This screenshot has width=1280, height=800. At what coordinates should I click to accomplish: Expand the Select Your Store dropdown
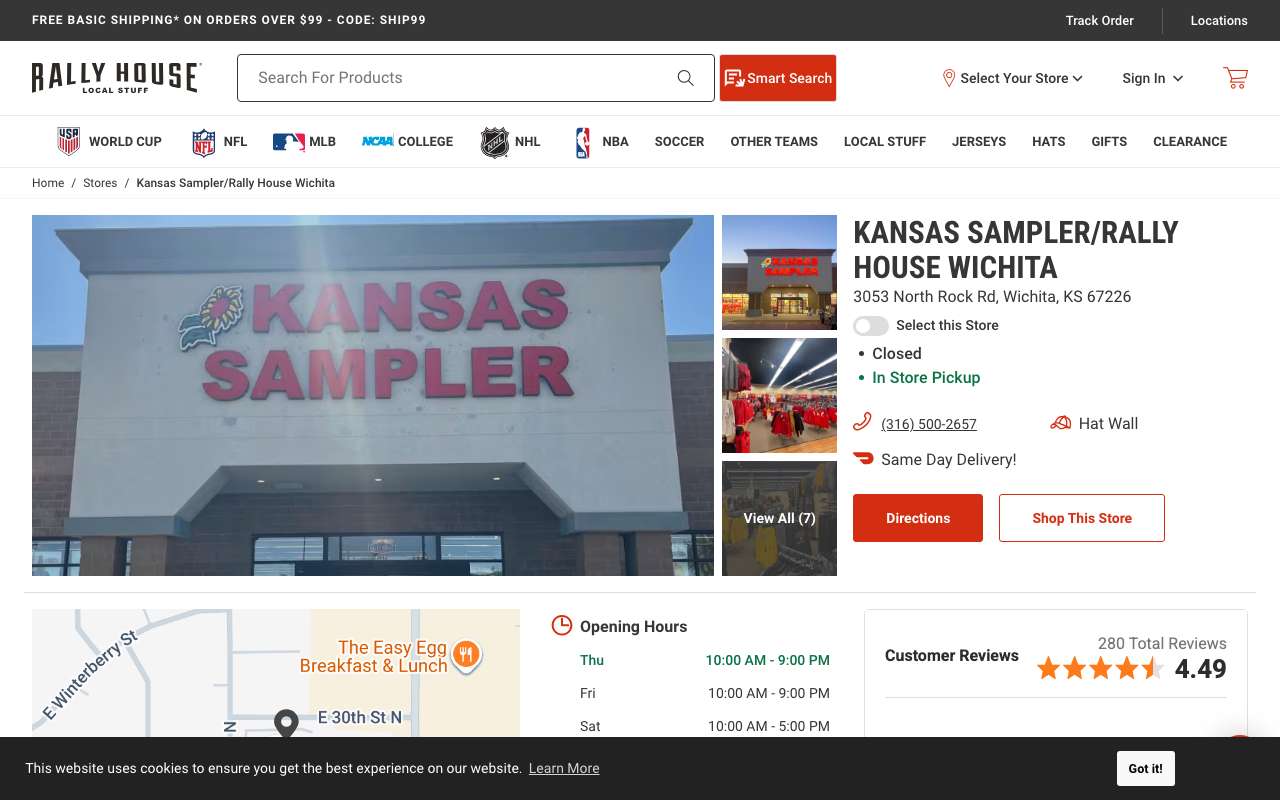point(1012,78)
